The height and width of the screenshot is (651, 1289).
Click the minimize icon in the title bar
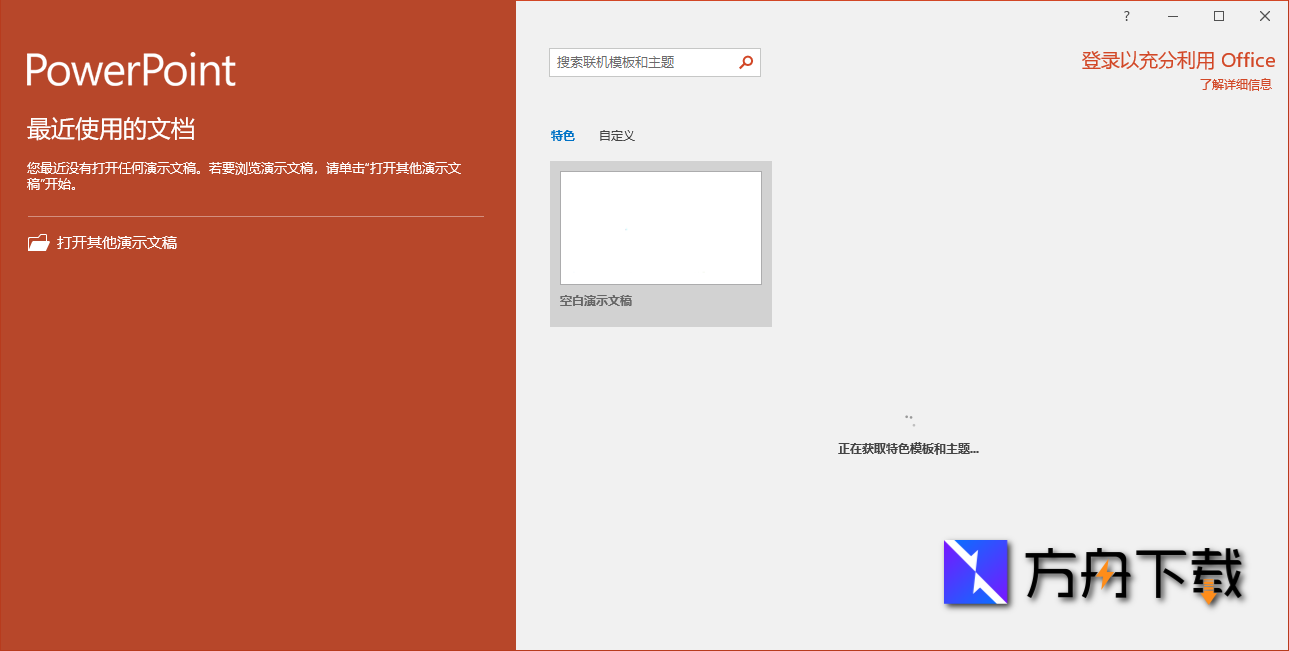click(x=1172, y=16)
